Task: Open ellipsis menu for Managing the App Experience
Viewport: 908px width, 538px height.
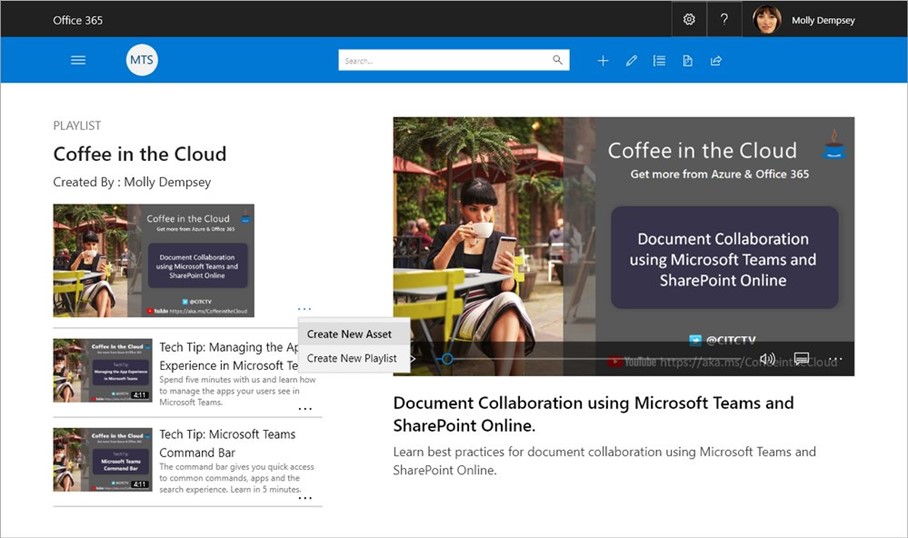Action: pyautogui.click(x=305, y=409)
